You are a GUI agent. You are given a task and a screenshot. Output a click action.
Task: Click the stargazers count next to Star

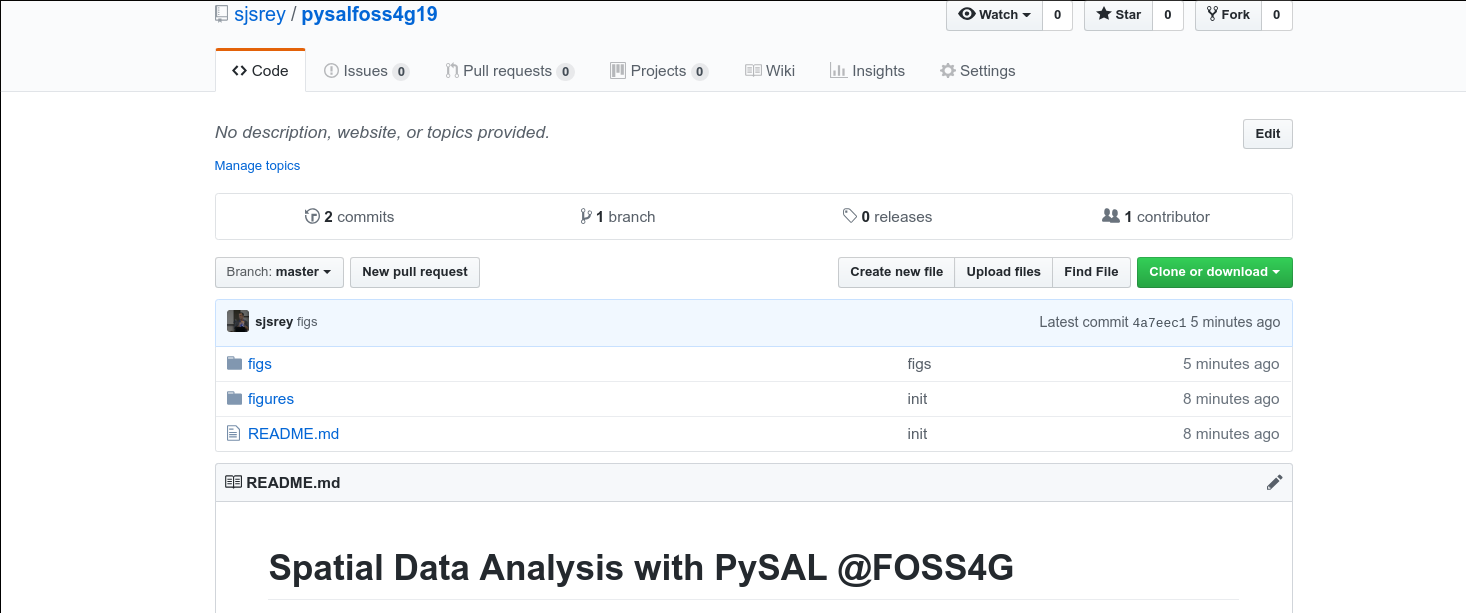pos(1167,15)
